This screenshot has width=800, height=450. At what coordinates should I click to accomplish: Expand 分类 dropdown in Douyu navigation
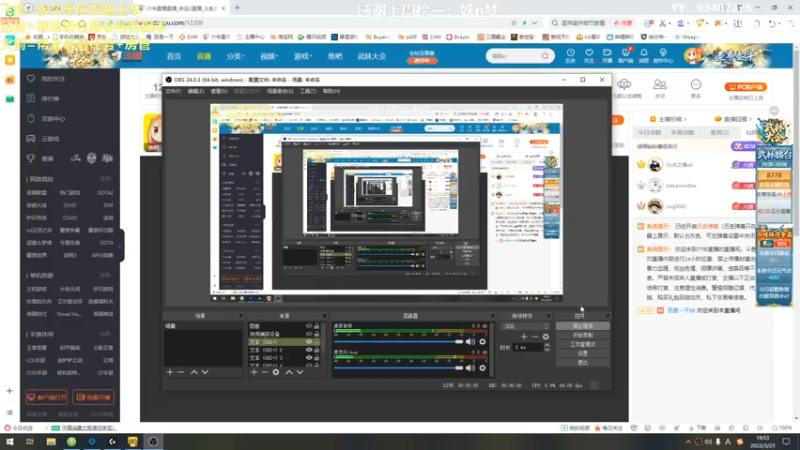pyautogui.click(x=235, y=56)
